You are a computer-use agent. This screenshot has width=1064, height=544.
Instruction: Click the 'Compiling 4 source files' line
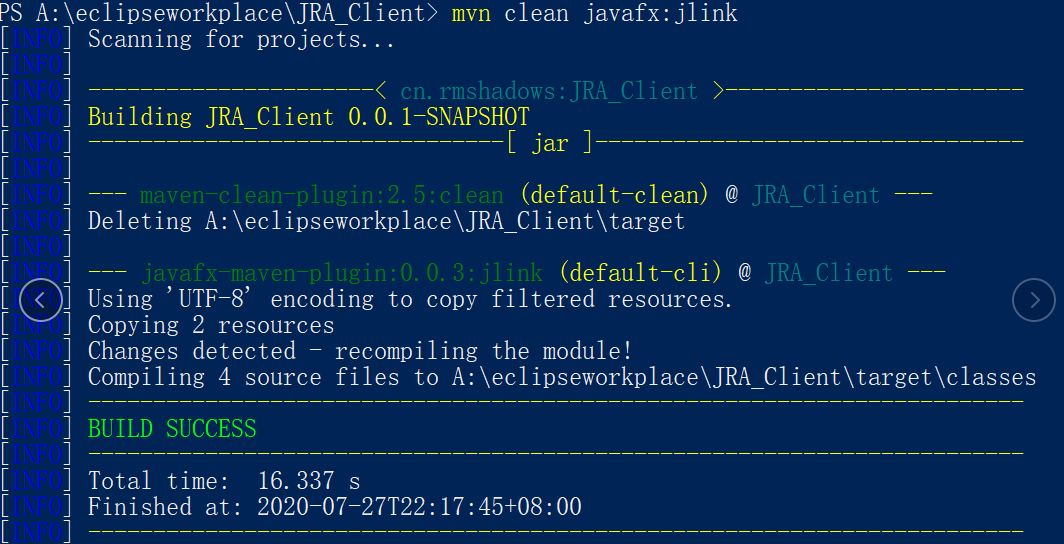click(x=562, y=377)
